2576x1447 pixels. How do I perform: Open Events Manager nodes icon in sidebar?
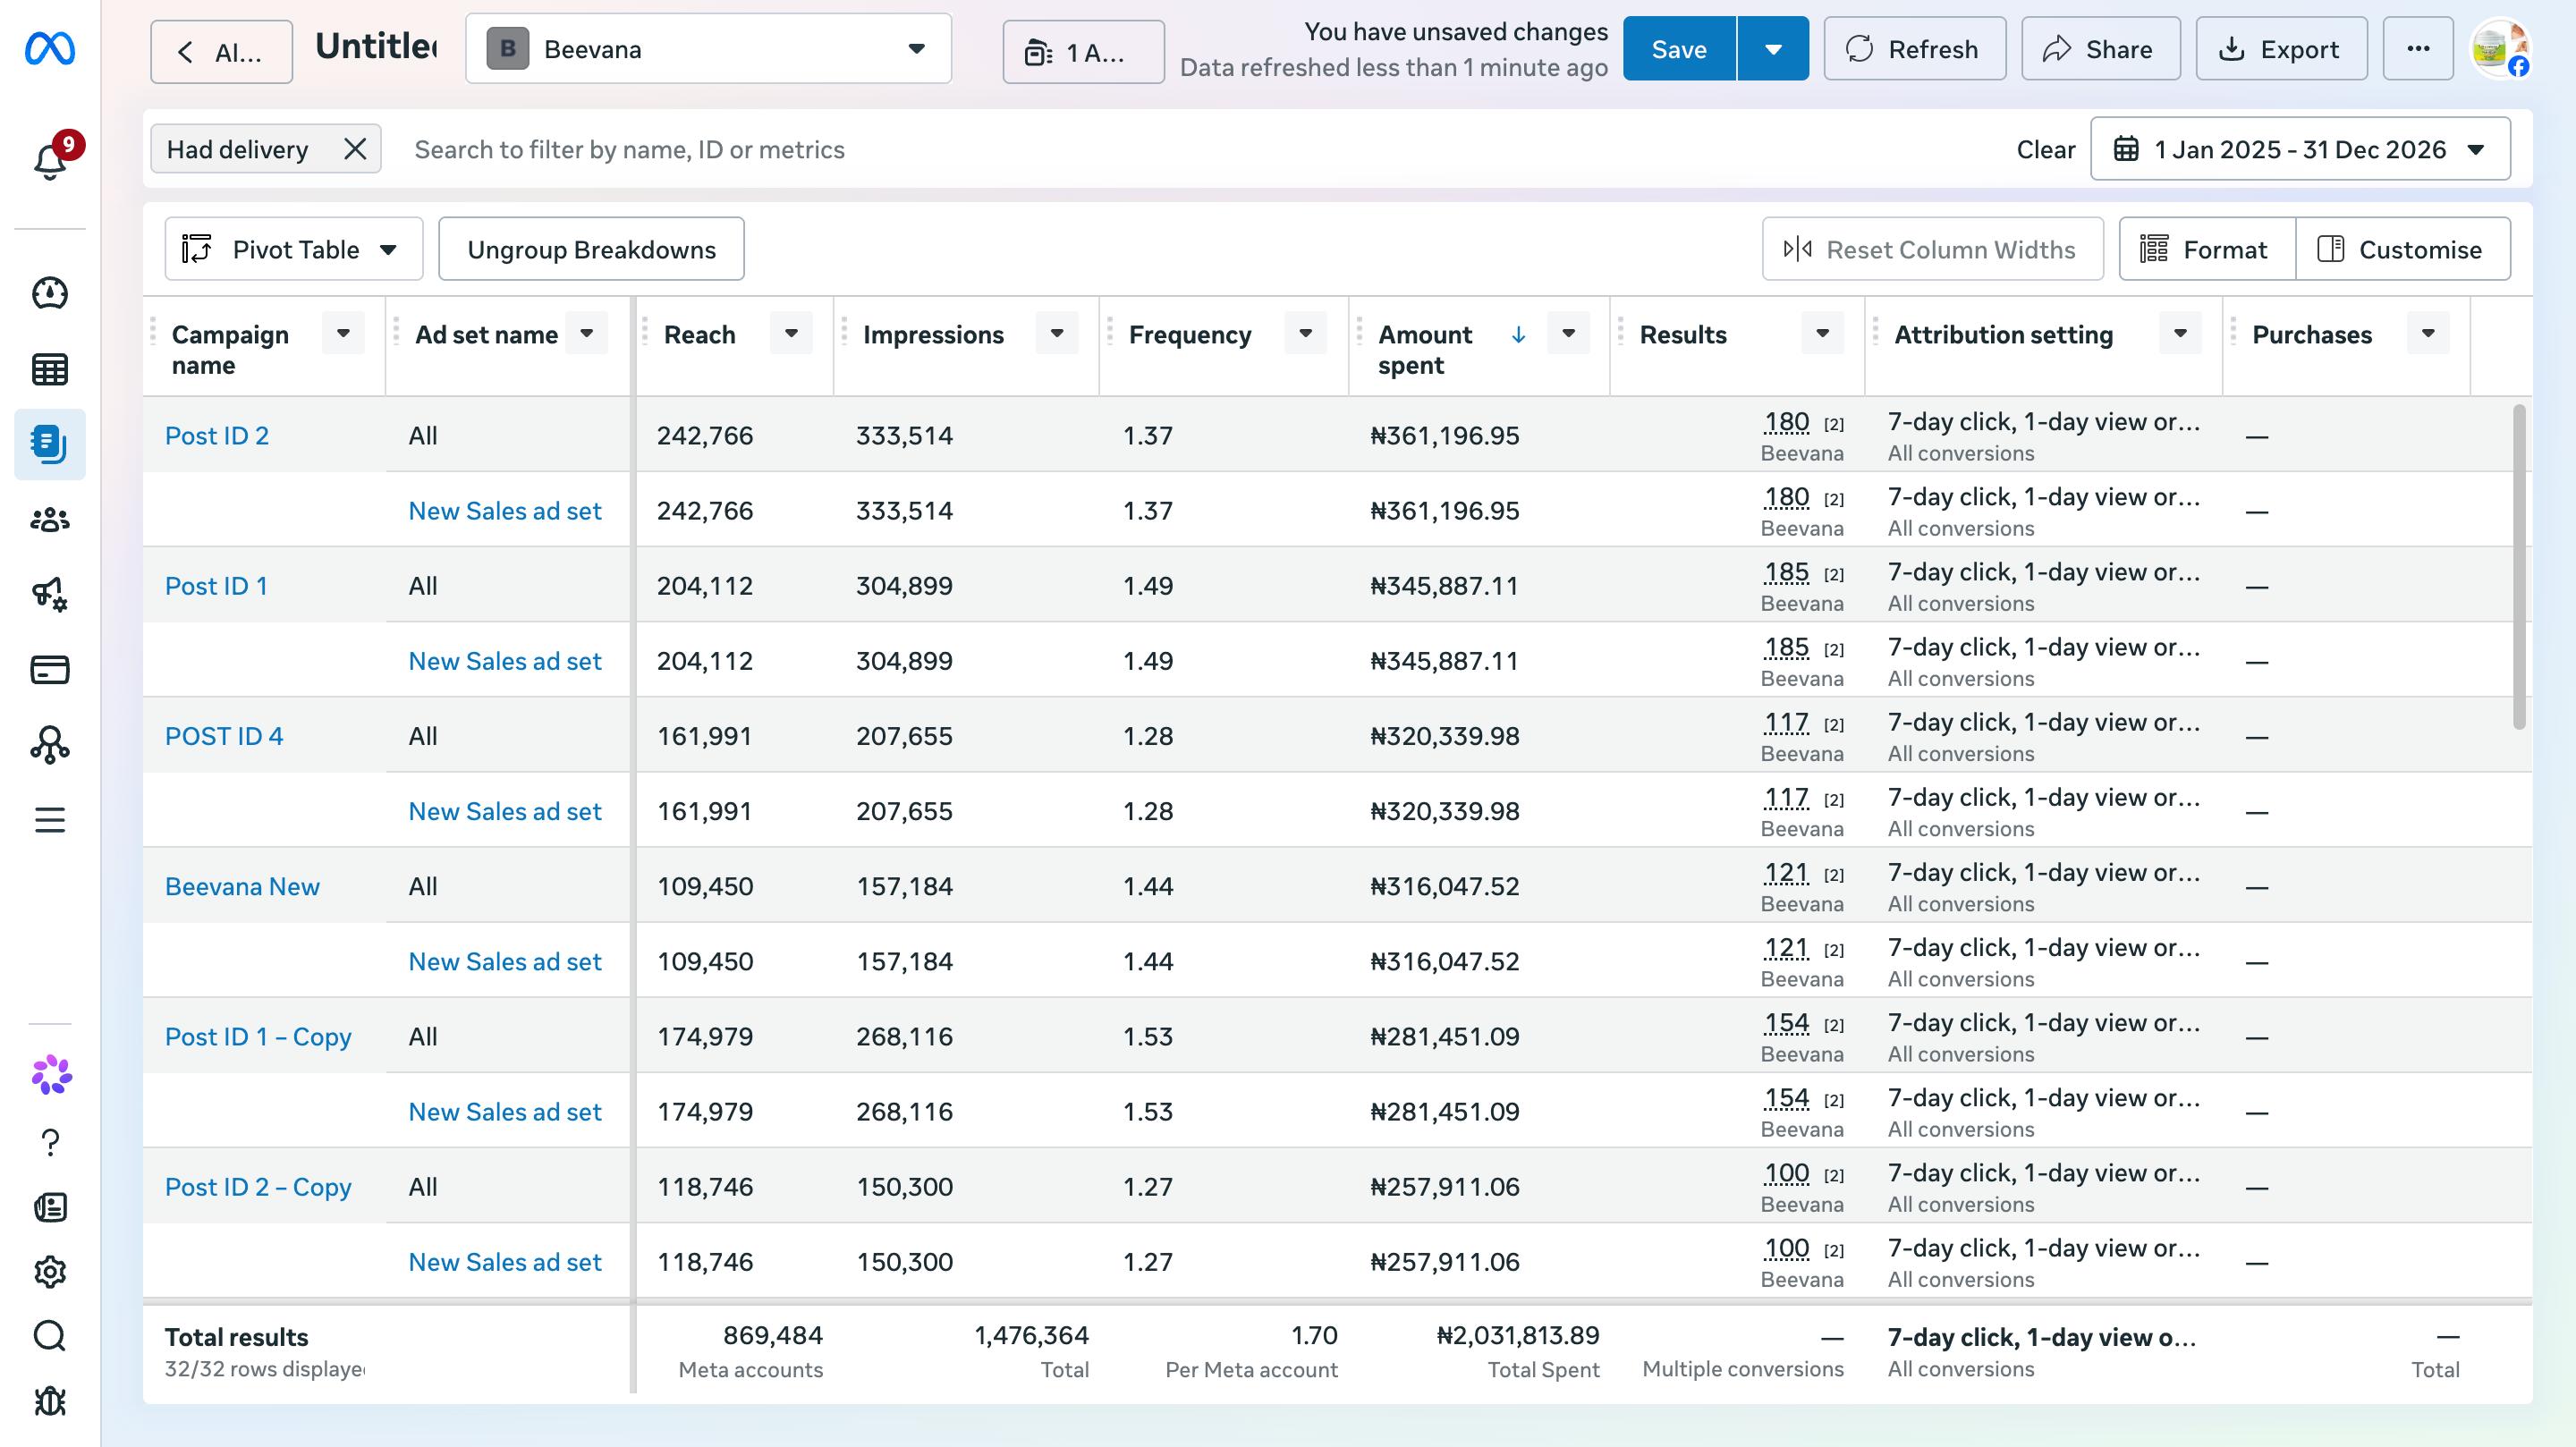[x=50, y=745]
